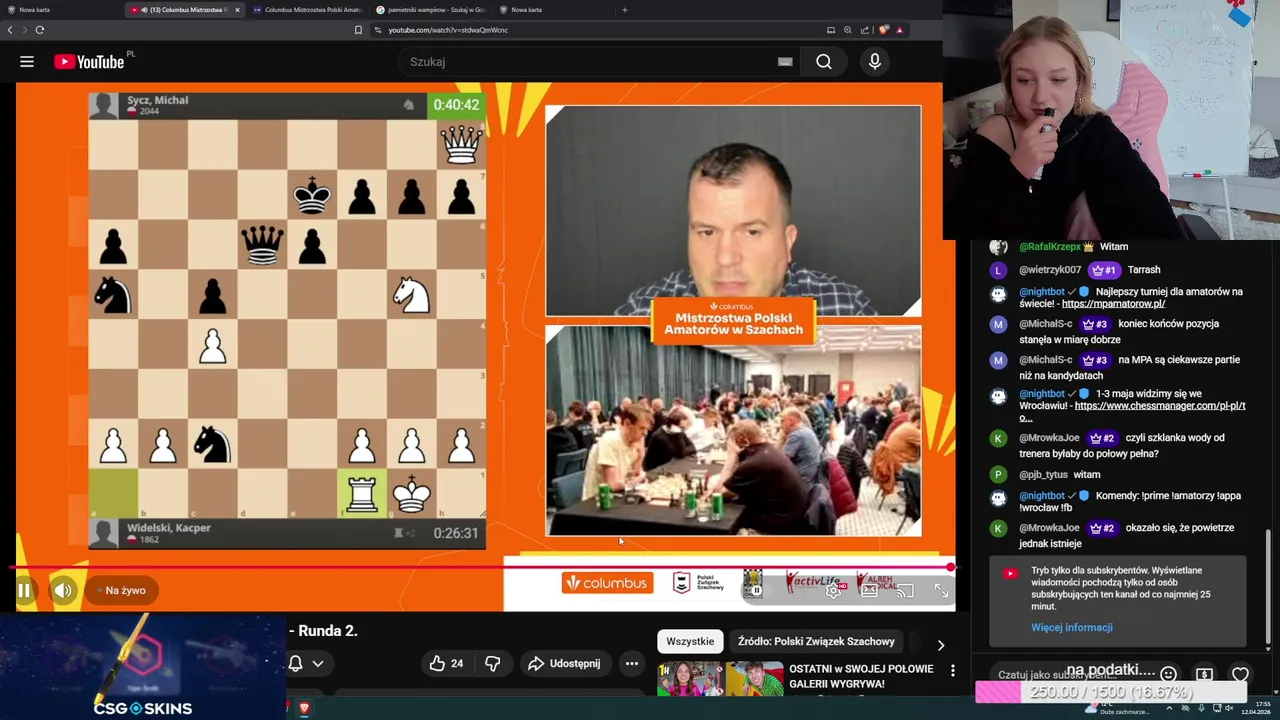Dislike the video
1280x720 pixels.
click(x=492, y=663)
